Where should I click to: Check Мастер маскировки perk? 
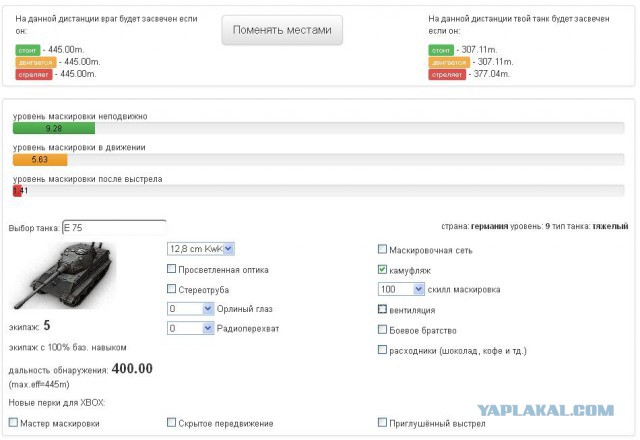coord(13,422)
